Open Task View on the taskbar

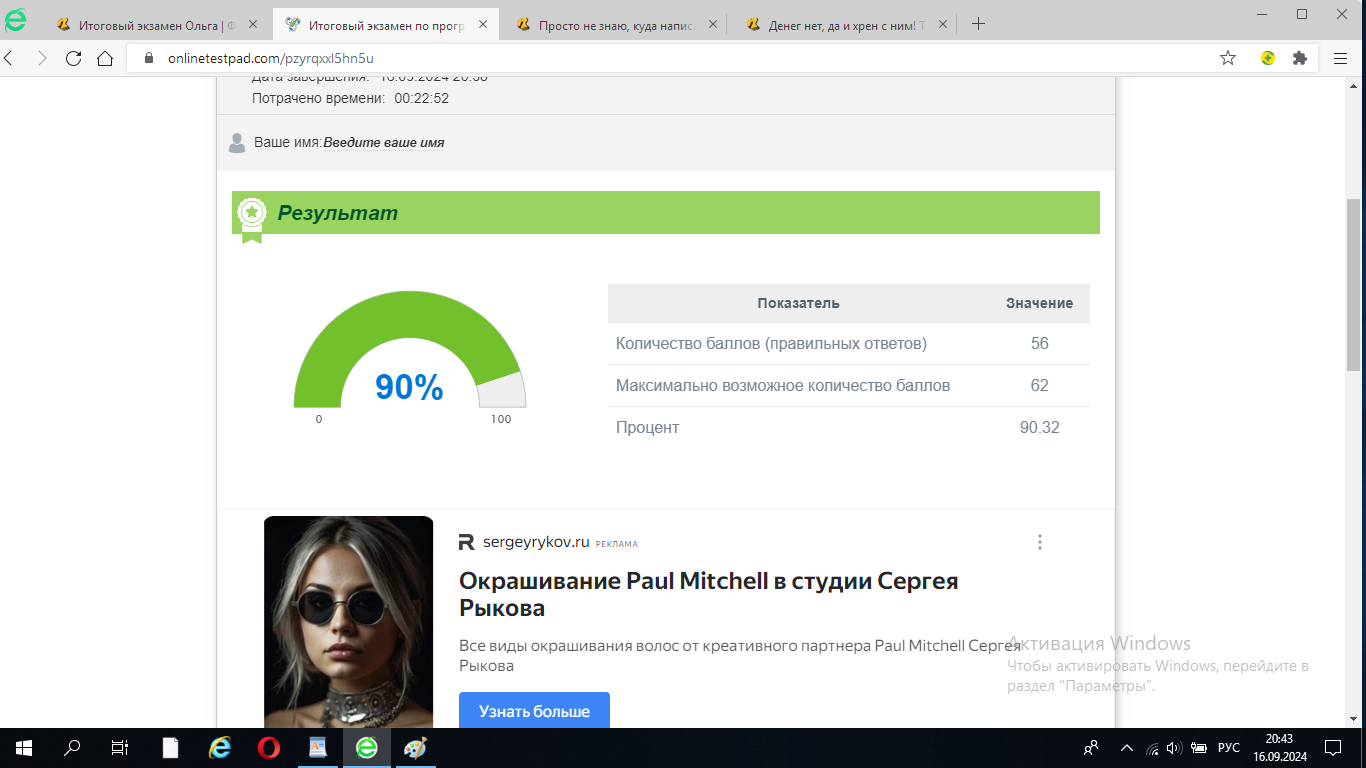click(x=119, y=748)
